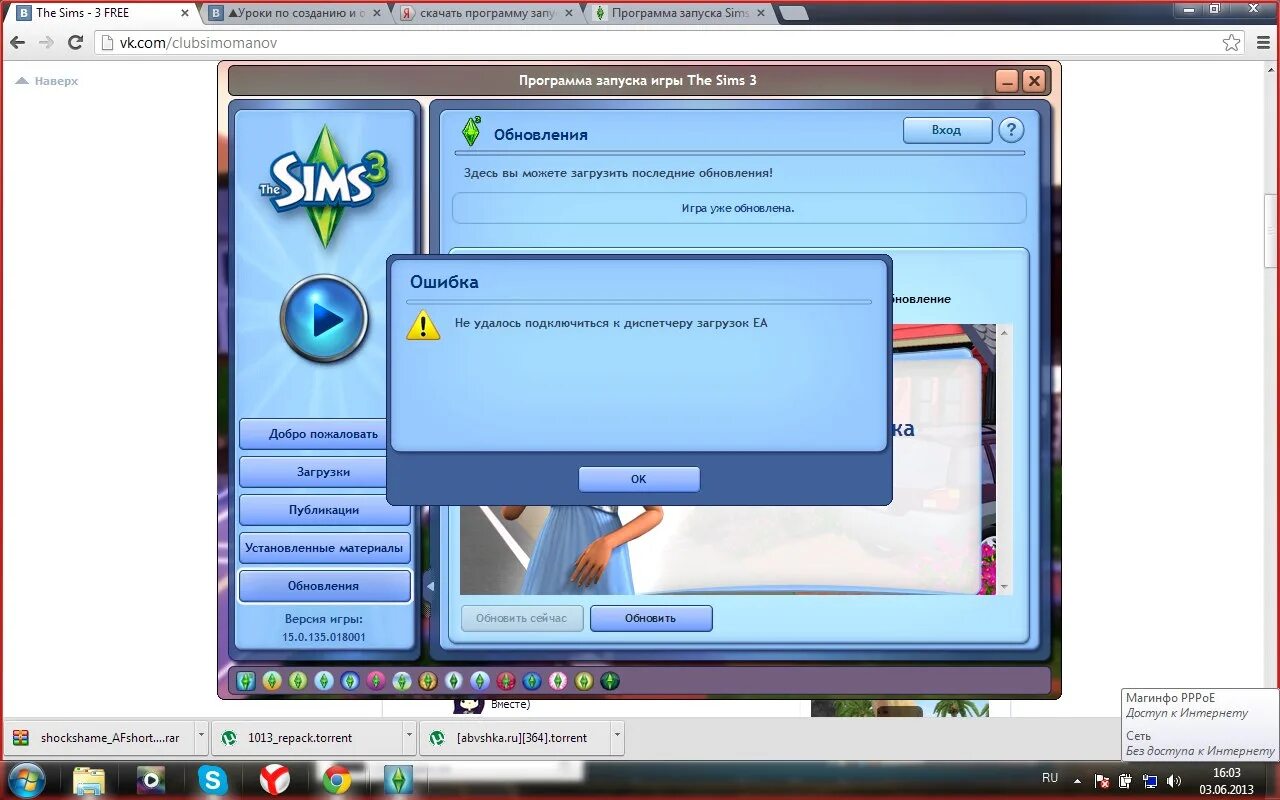Viewport: 1280px width, 800px height.
Task: Reload the vk.com page
Action: pos(75,43)
